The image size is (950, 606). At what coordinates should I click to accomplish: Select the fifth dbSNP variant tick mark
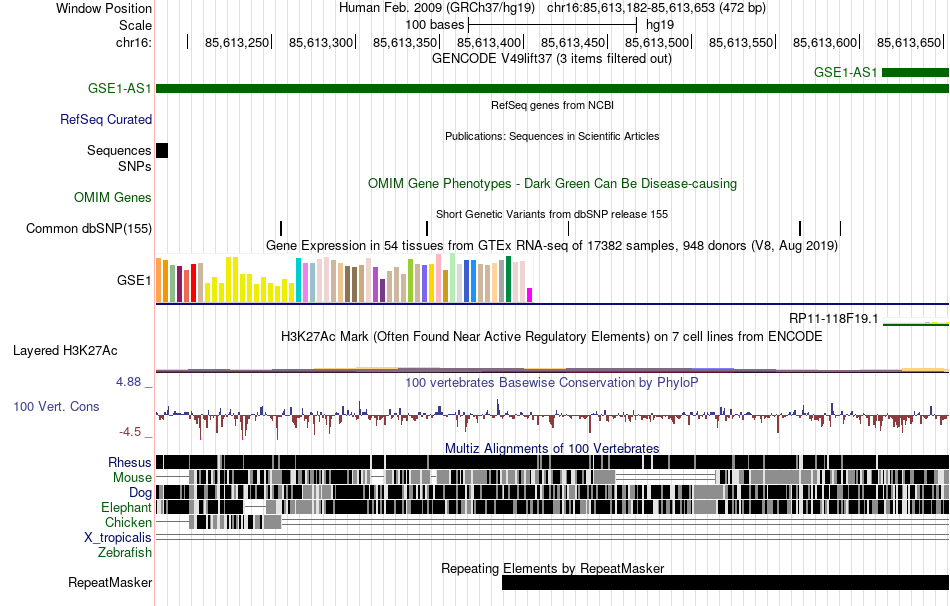point(840,228)
